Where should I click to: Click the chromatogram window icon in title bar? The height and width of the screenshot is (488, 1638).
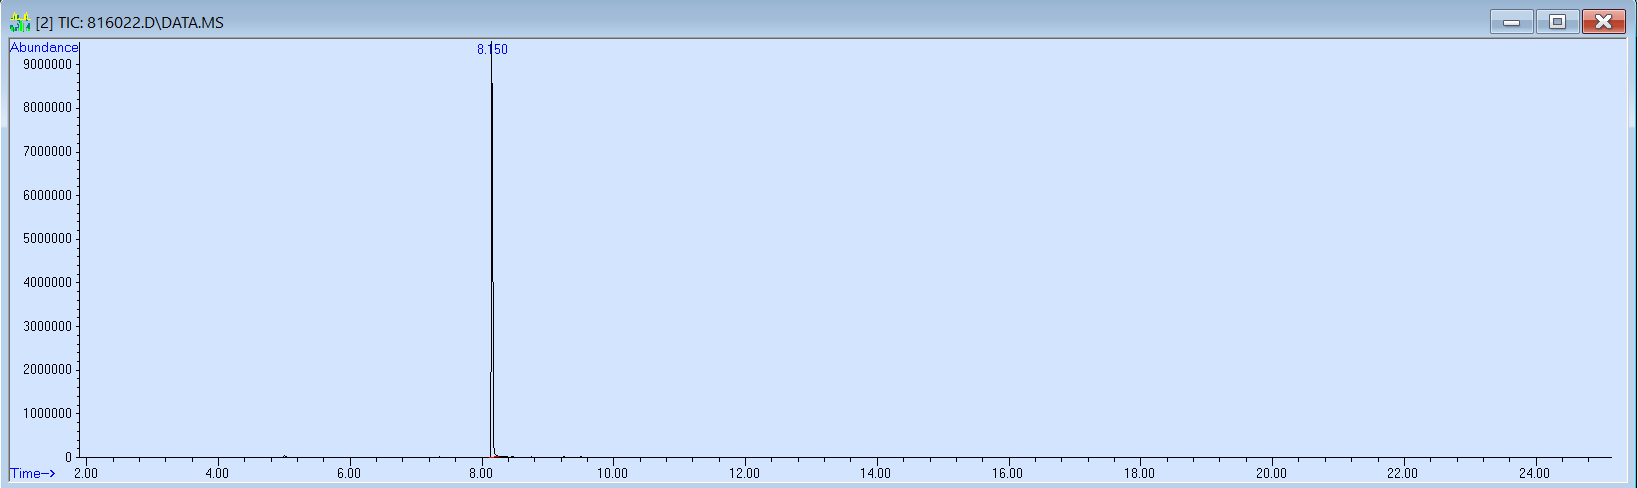click(19, 22)
